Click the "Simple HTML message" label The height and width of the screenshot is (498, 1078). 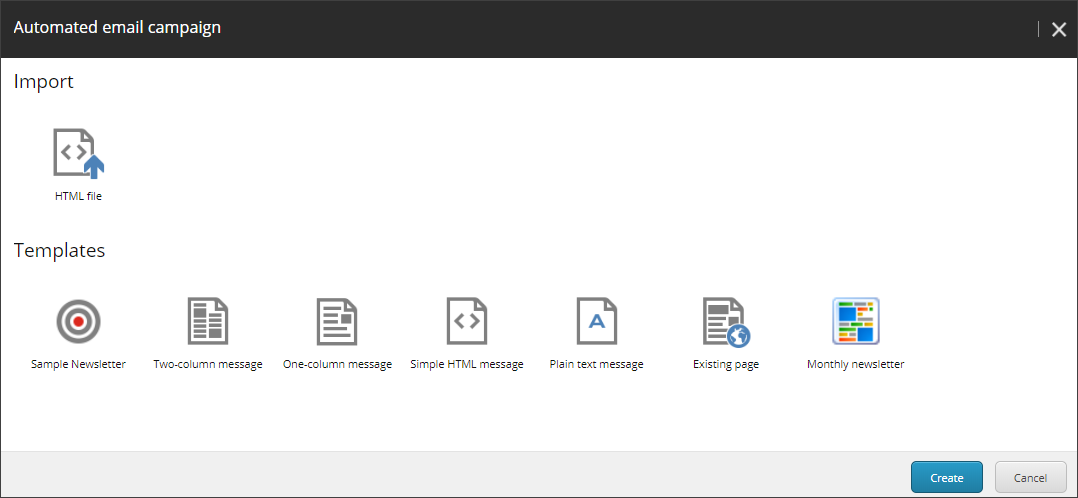click(467, 365)
